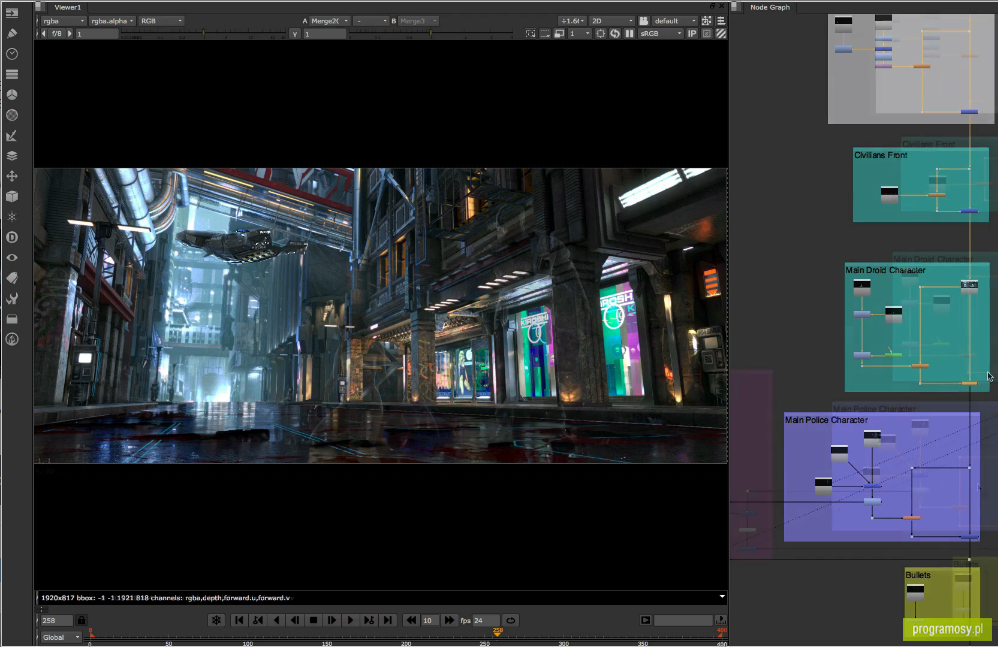Open the Particles nodes icon
Screen dimensions: 998x647
point(11,217)
